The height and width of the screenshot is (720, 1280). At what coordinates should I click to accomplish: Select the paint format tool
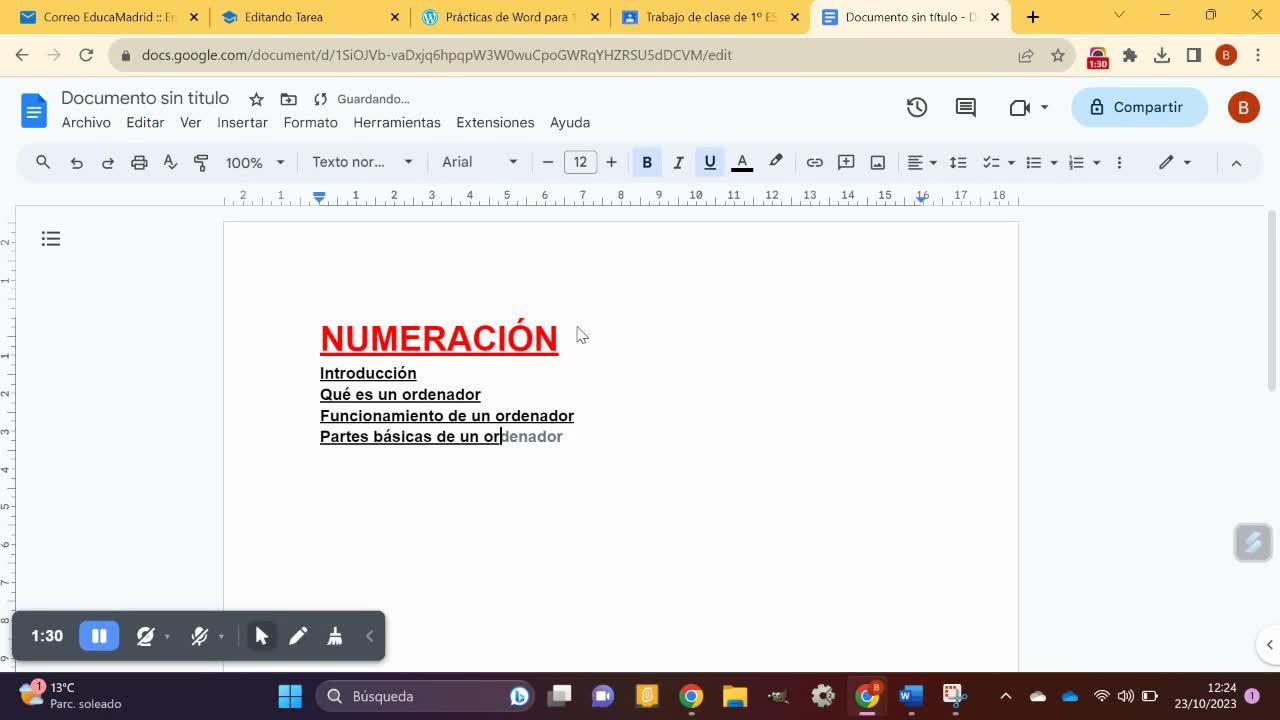[201, 162]
